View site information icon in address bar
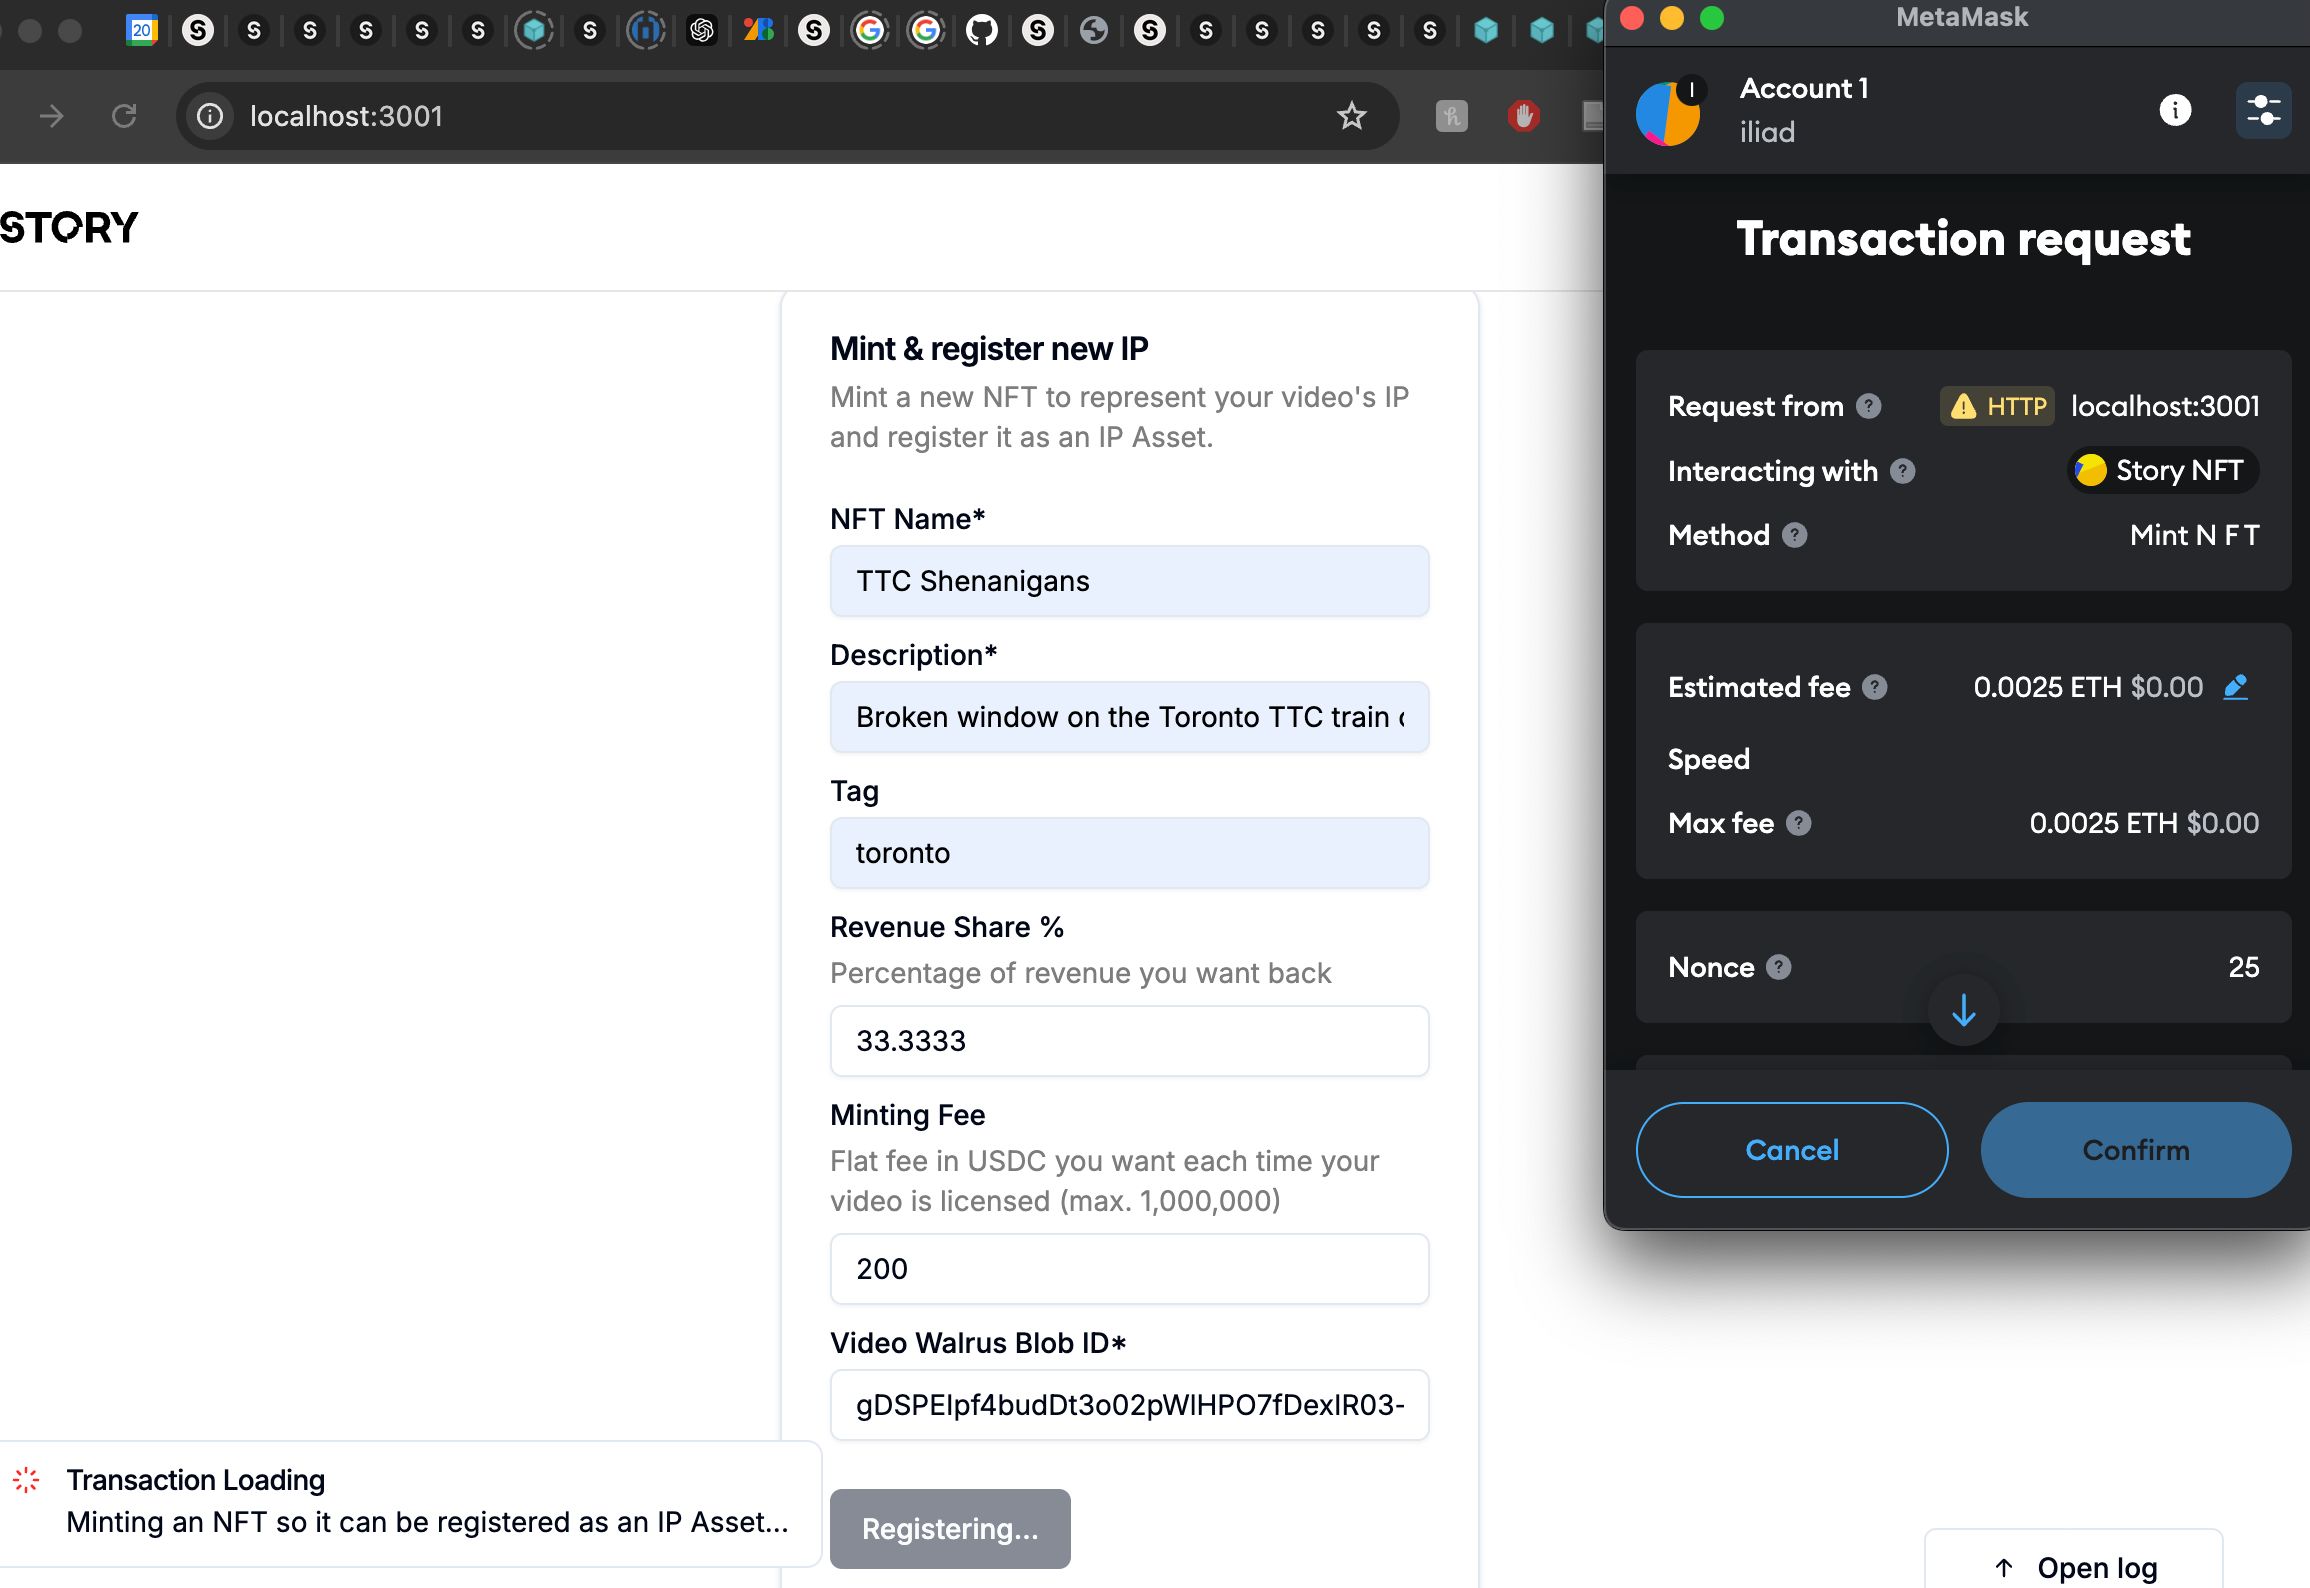2310x1588 pixels. pos(210,116)
